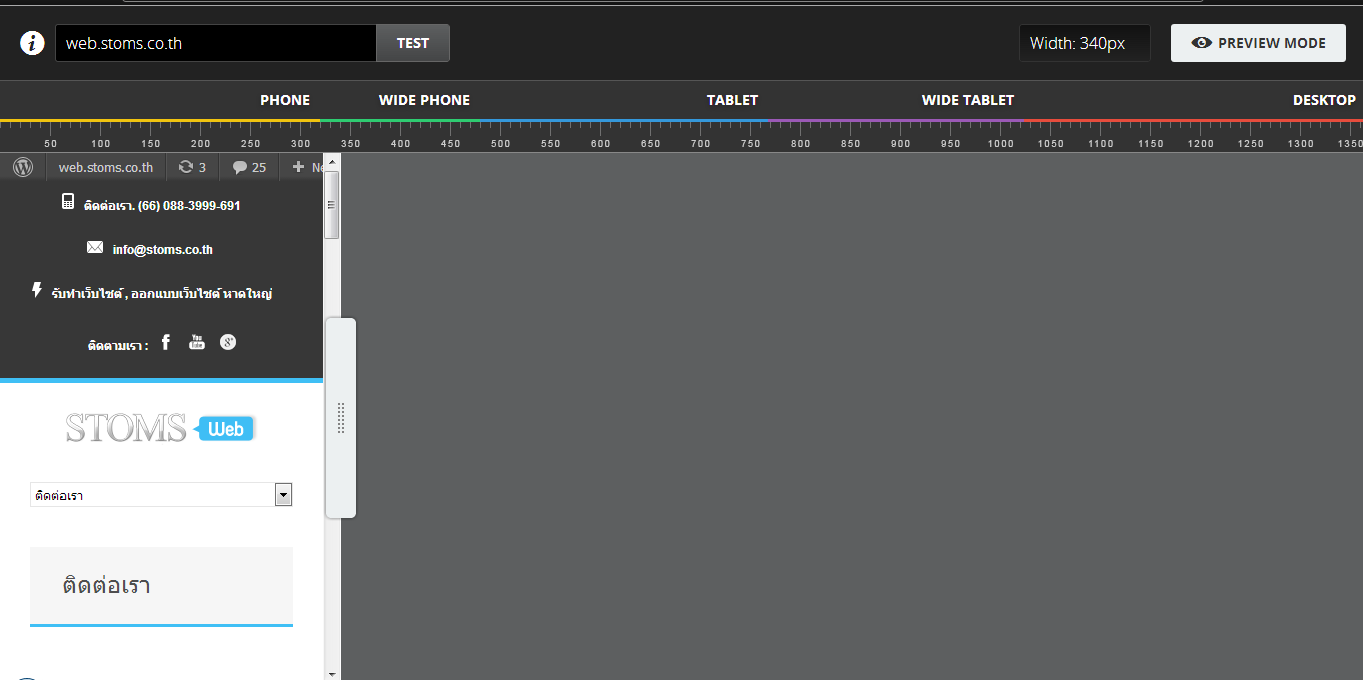Click the circular info icon near the URL bar

[32, 43]
